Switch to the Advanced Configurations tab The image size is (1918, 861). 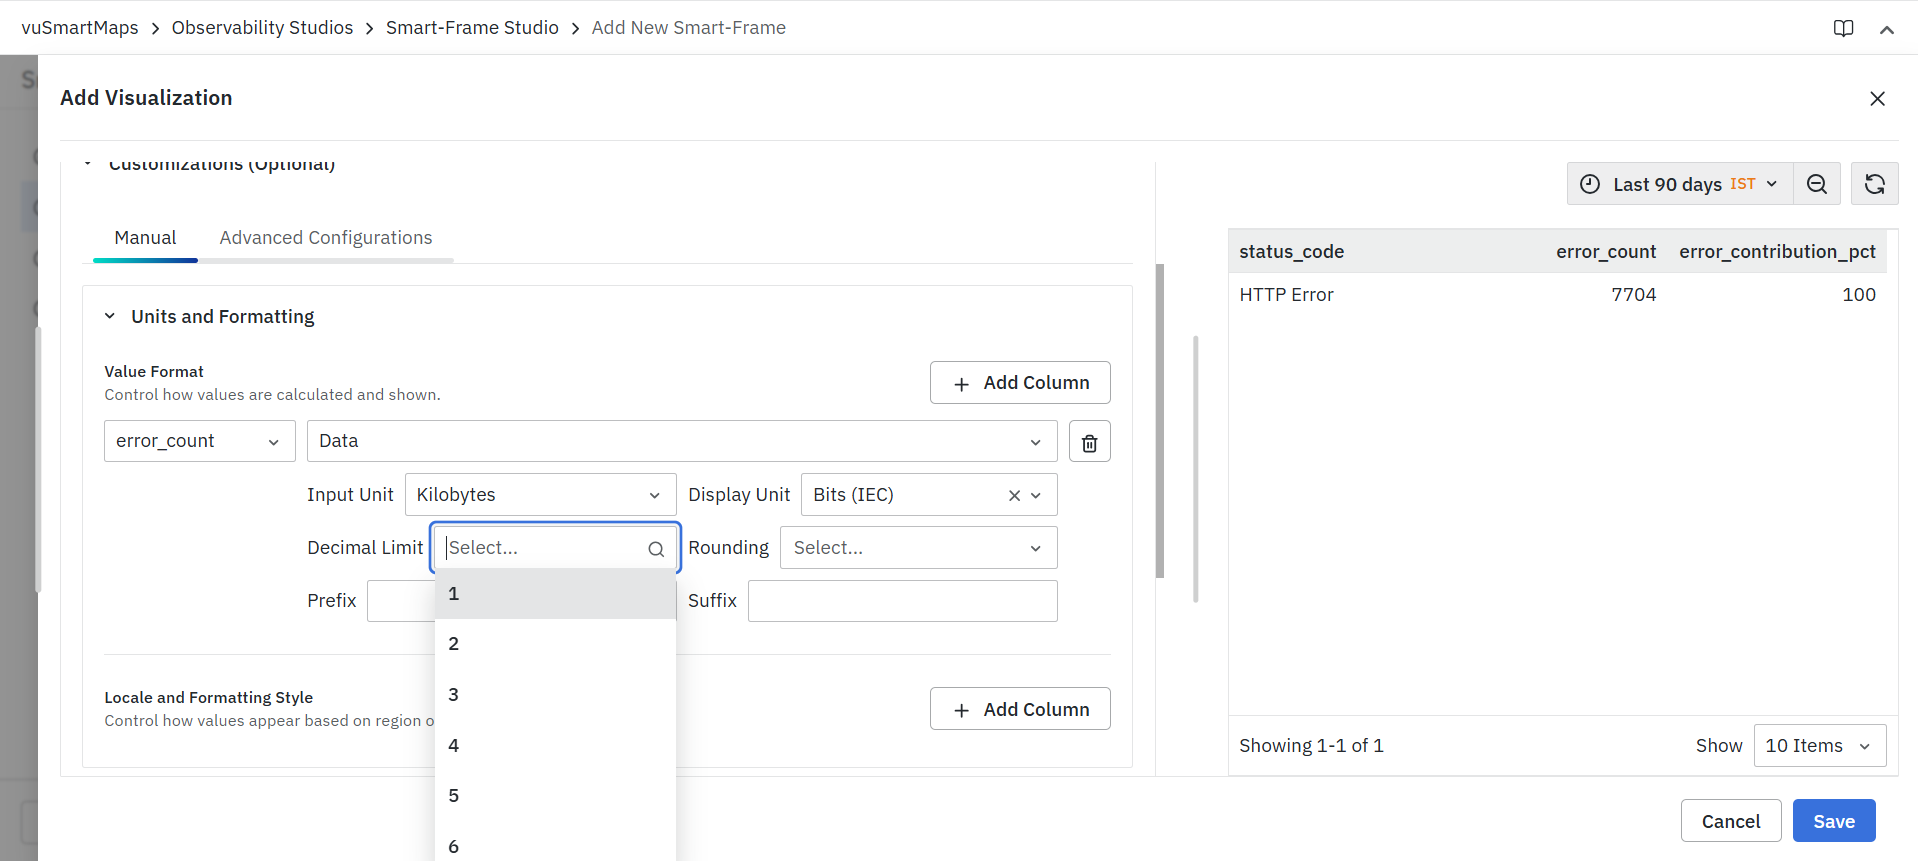(326, 238)
